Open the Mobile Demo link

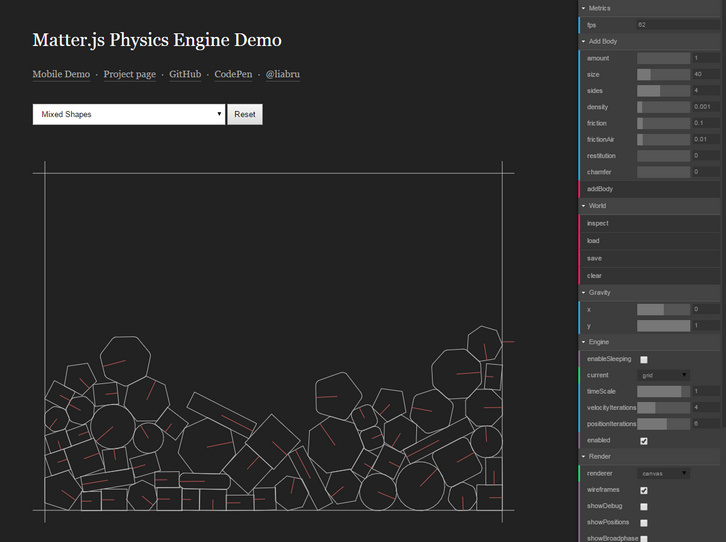tap(61, 74)
